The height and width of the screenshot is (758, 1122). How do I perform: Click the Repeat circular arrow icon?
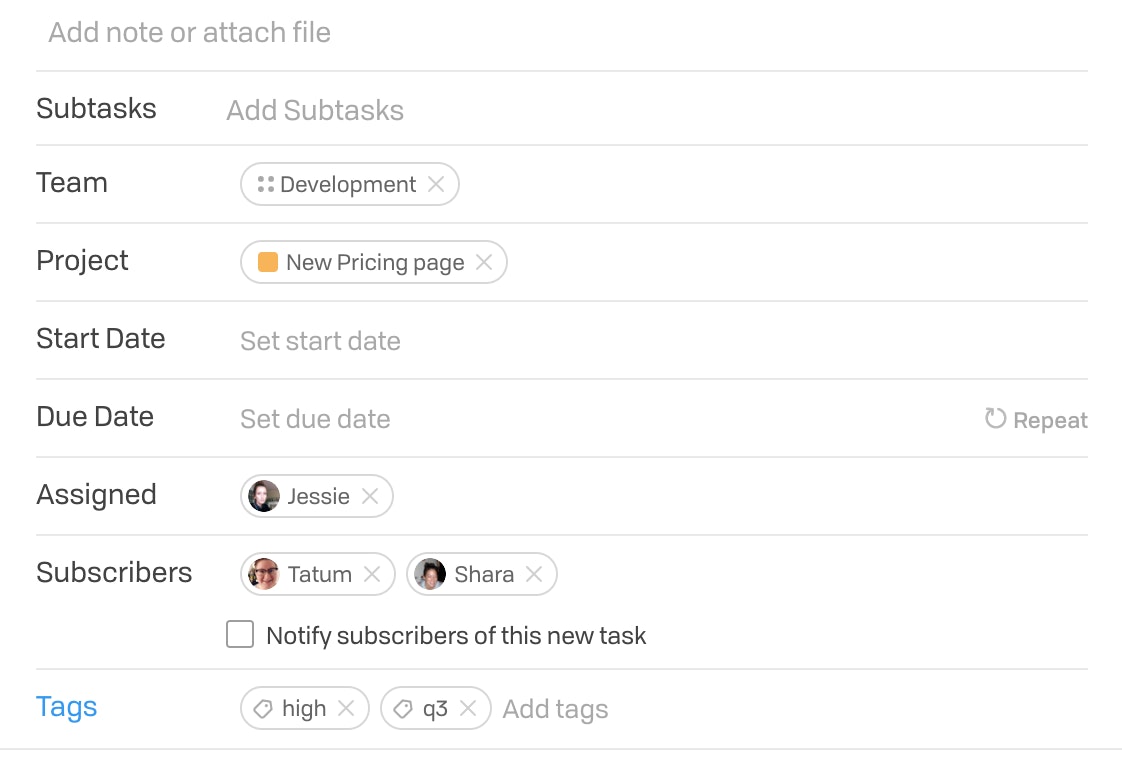click(995, 419)
